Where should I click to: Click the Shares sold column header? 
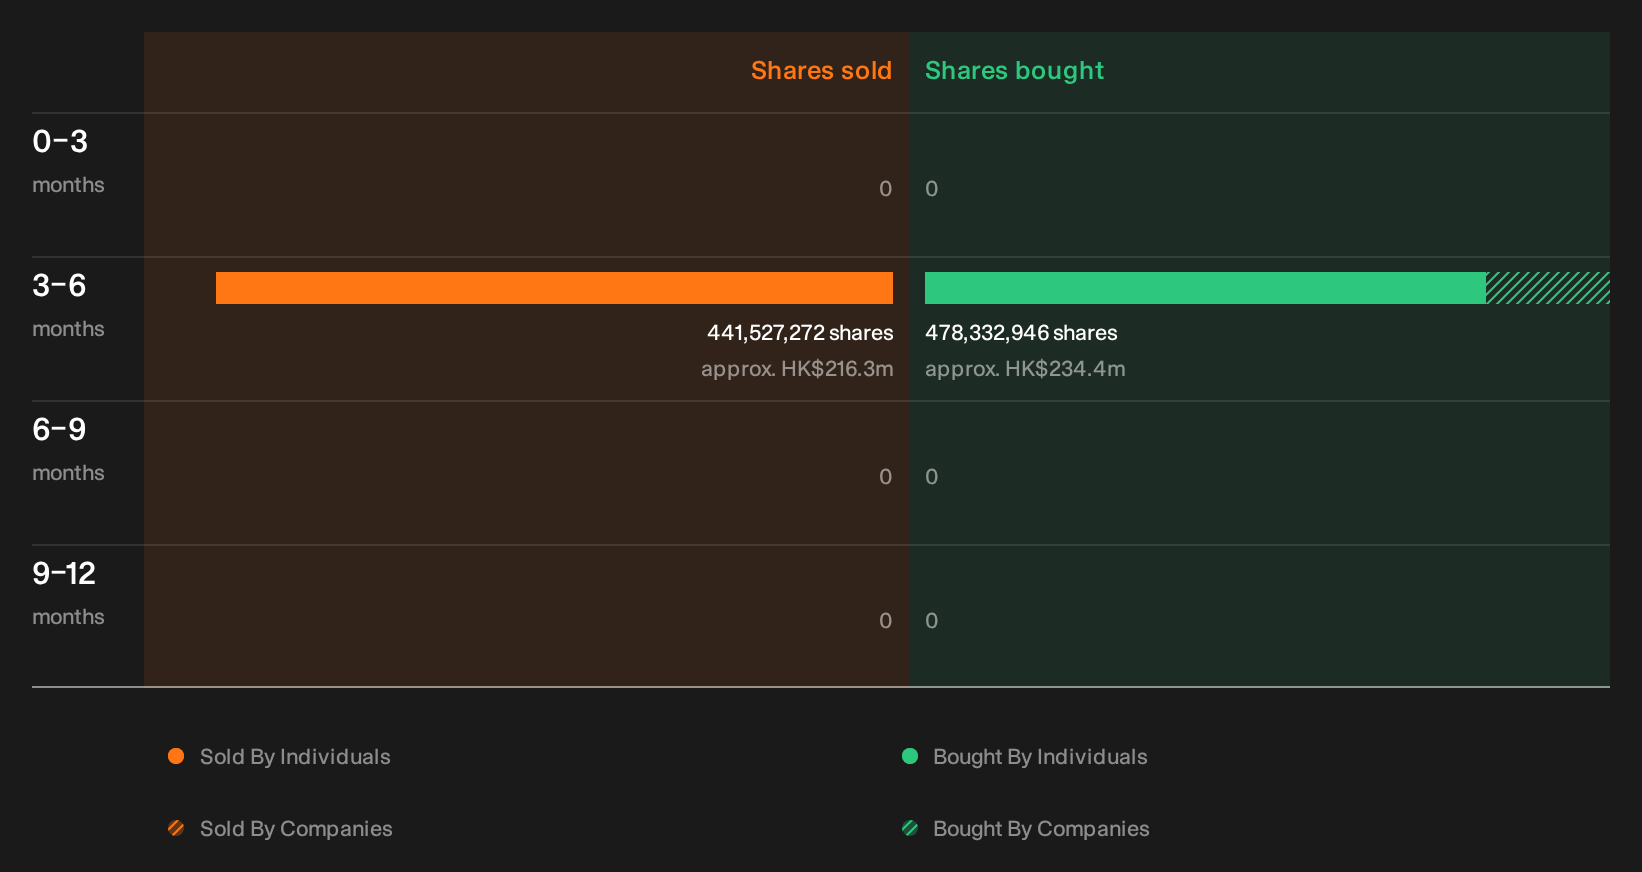[821, 71]
